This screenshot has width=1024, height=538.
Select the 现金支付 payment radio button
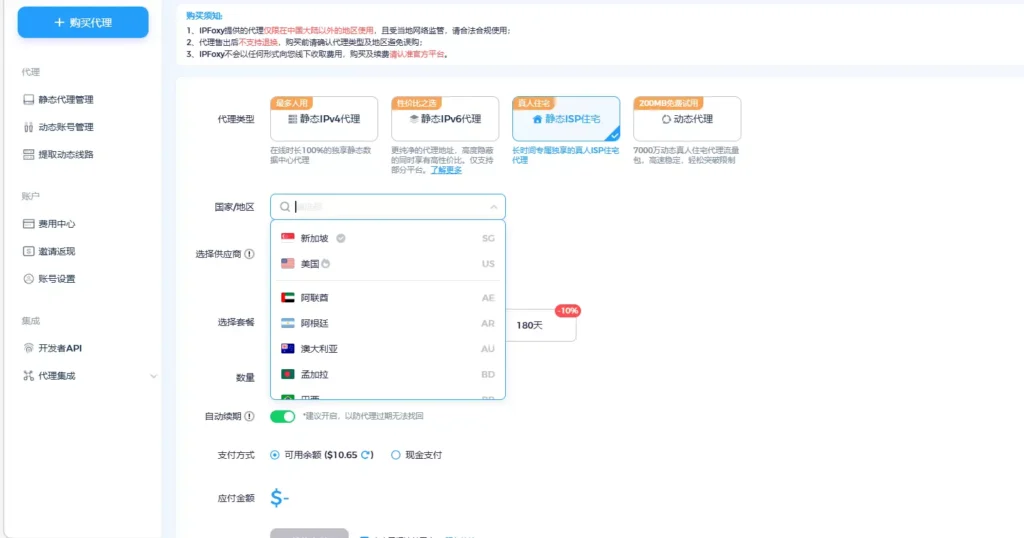pyautogui.click(x=396, y=455)
